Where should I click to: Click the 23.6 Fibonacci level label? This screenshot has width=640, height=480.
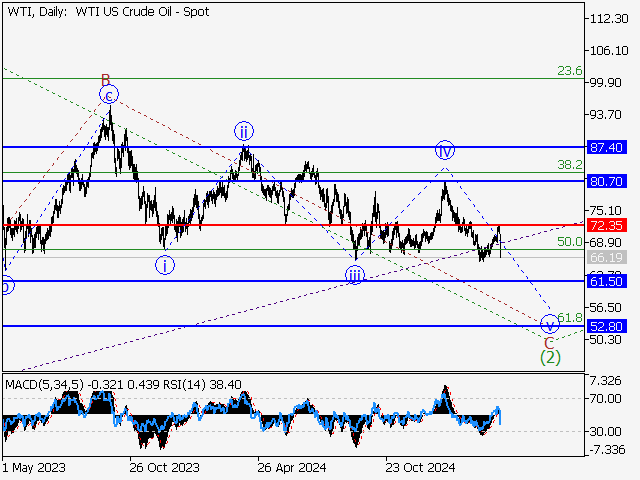pyautogui.click(x=569, y=70)
